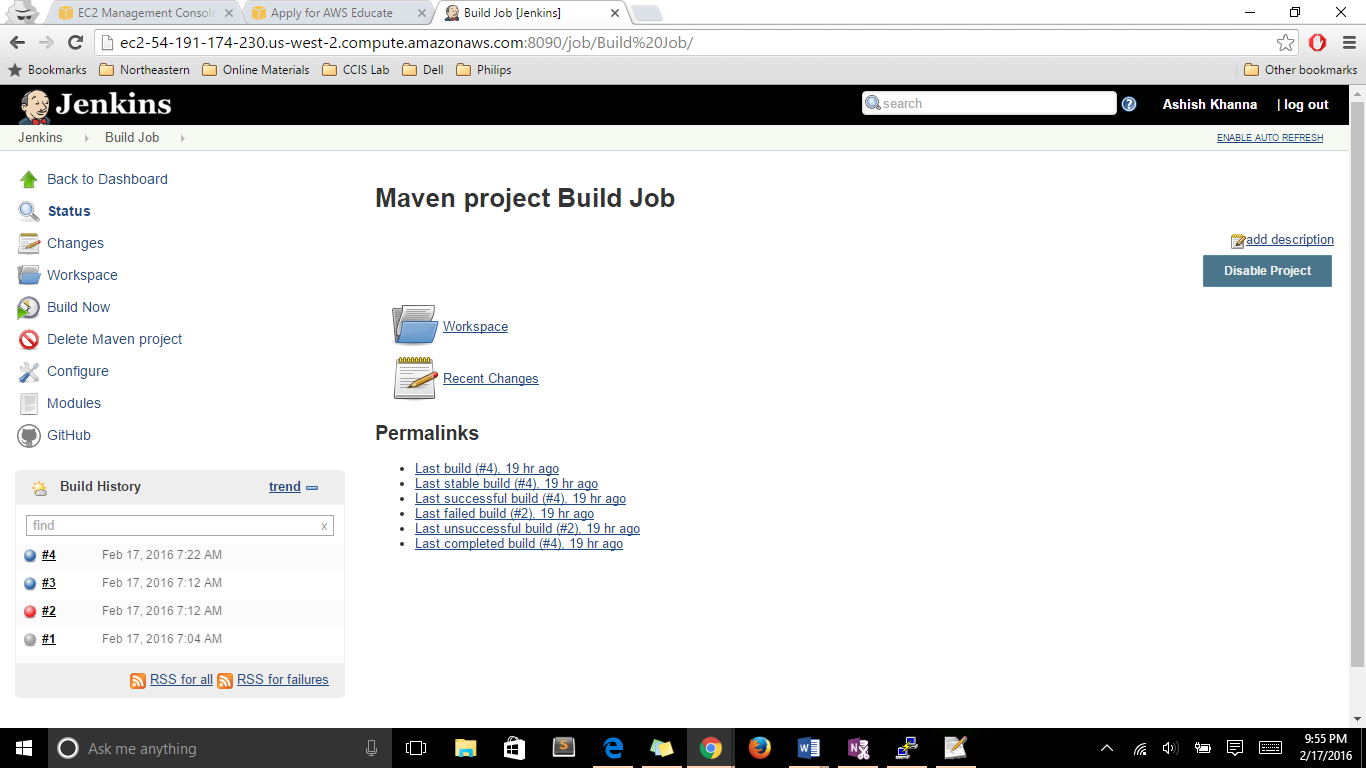This screenshot has height=768, width=1366.
Task: Expand the Jenkins breadcrumb dropdown arrow
Action: click(87, 138)
